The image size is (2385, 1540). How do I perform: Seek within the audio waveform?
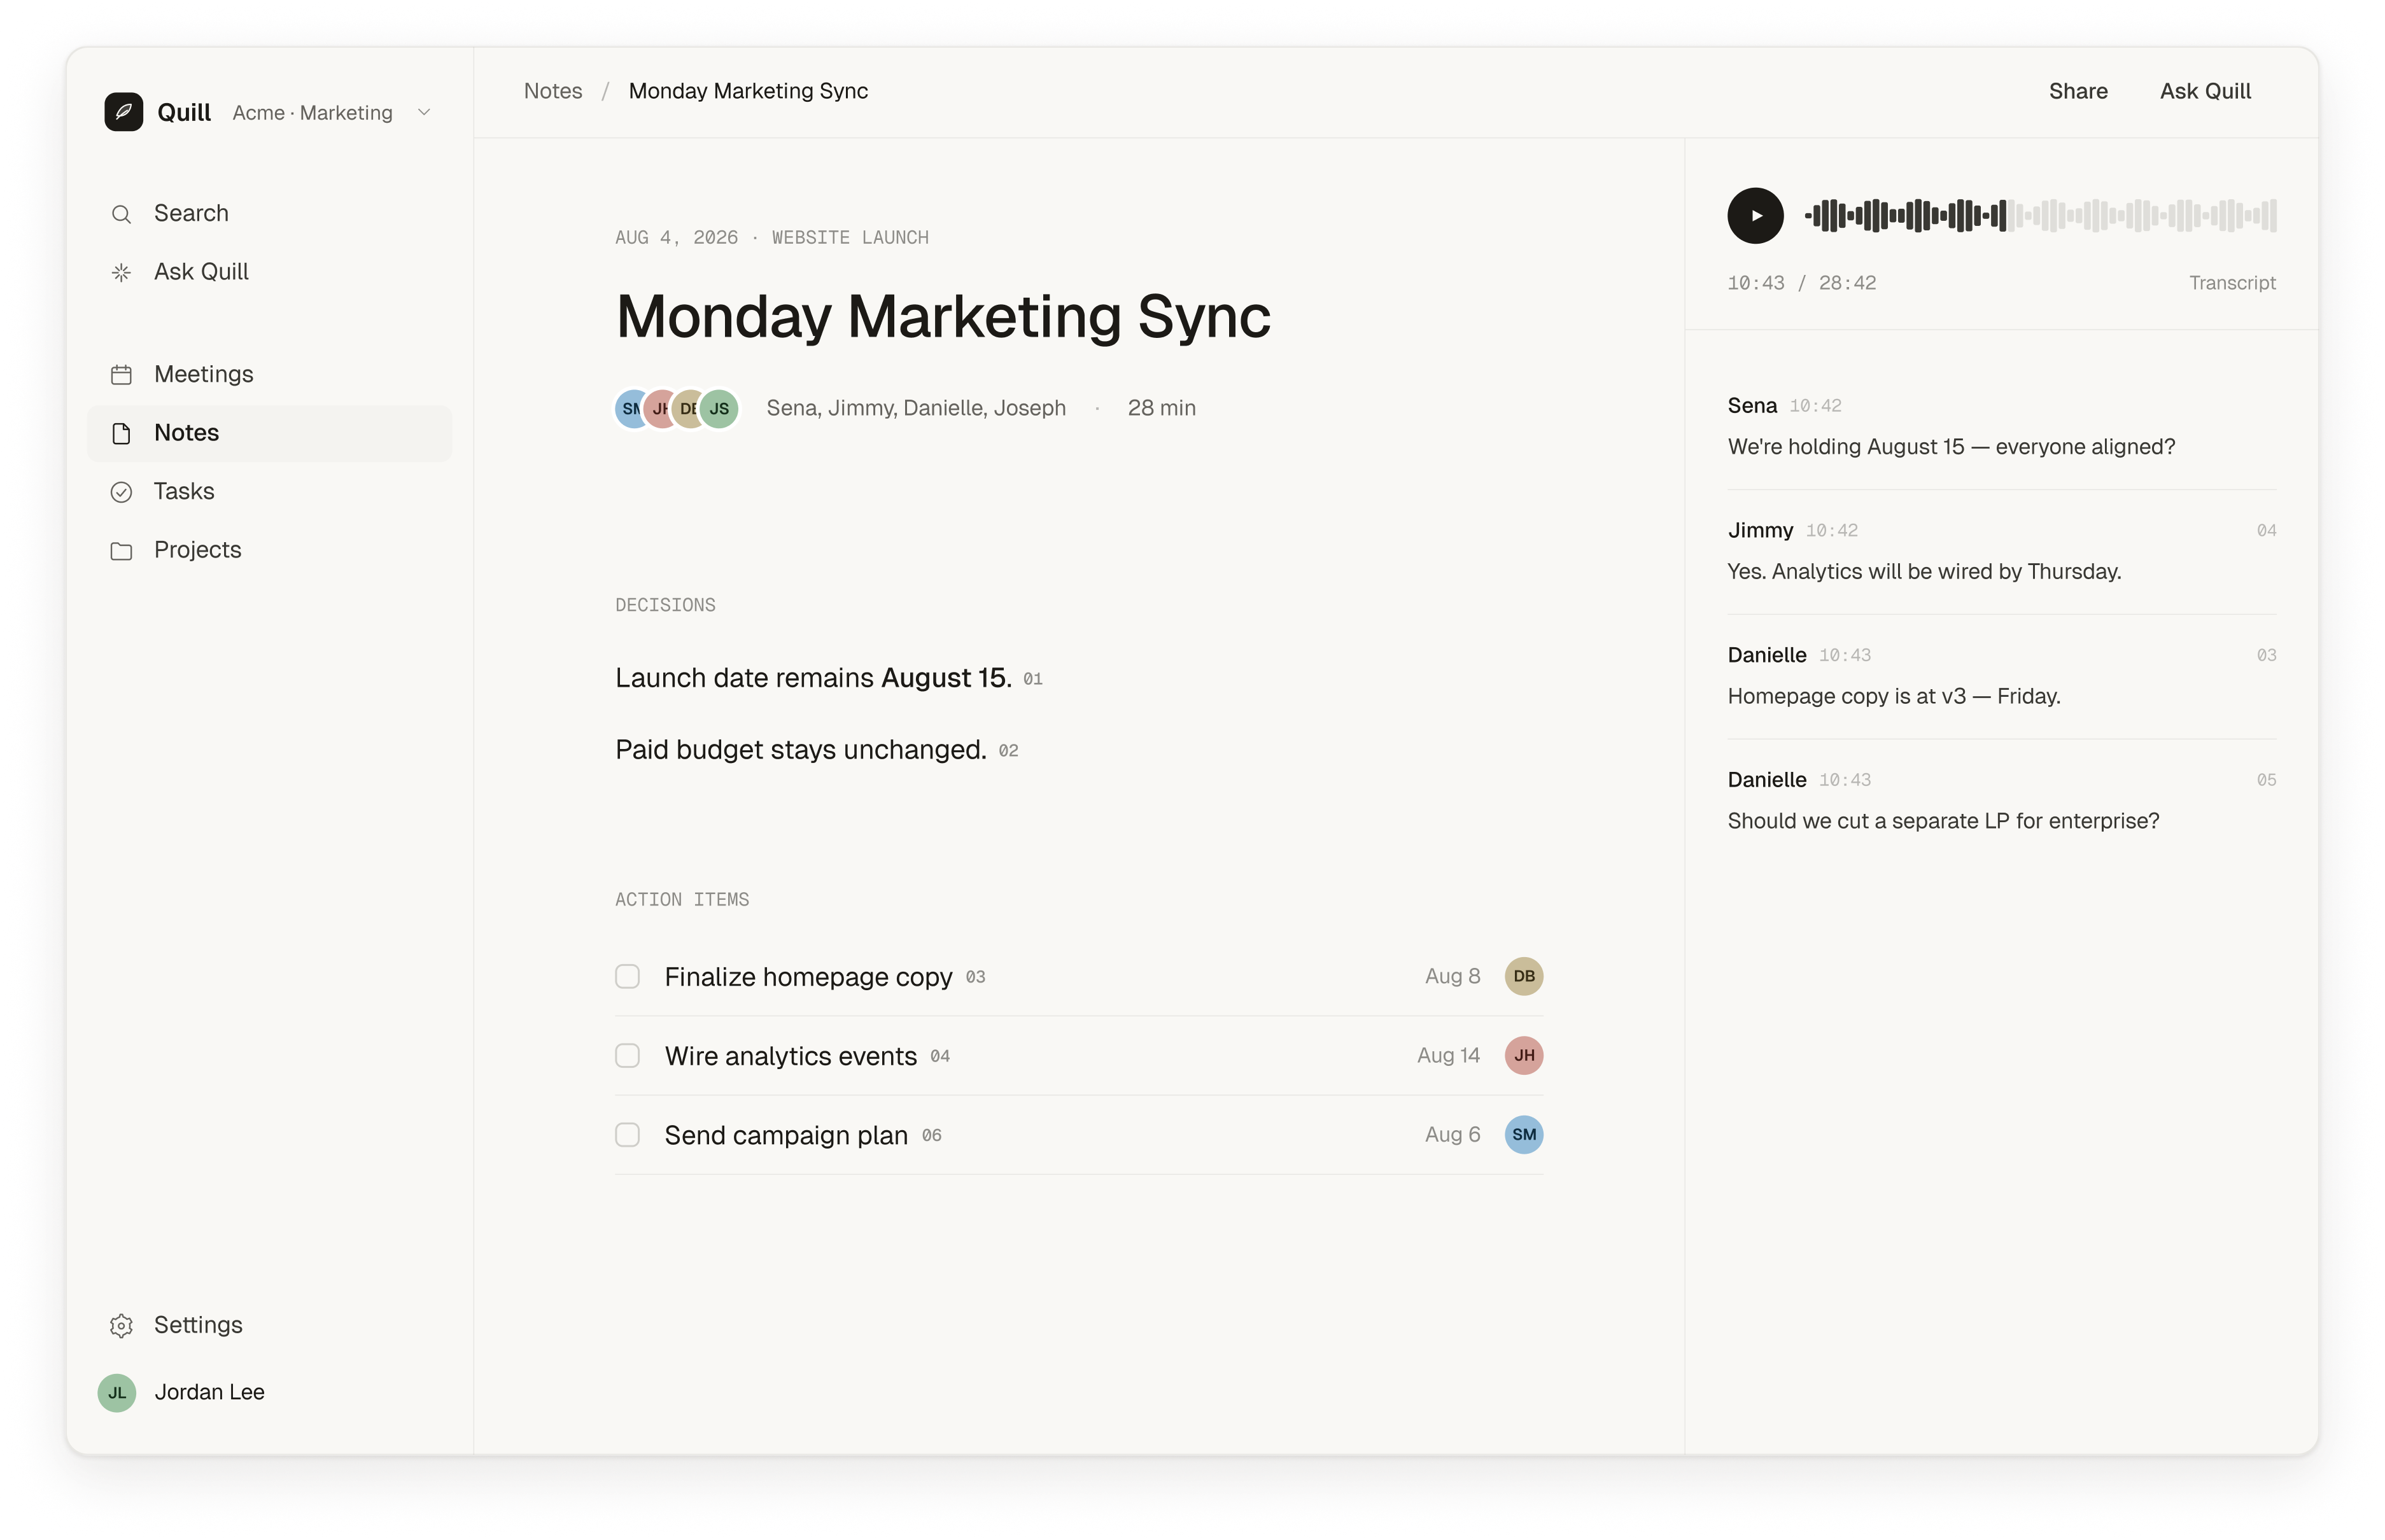pyautogui.click(x=2040, y=215)
